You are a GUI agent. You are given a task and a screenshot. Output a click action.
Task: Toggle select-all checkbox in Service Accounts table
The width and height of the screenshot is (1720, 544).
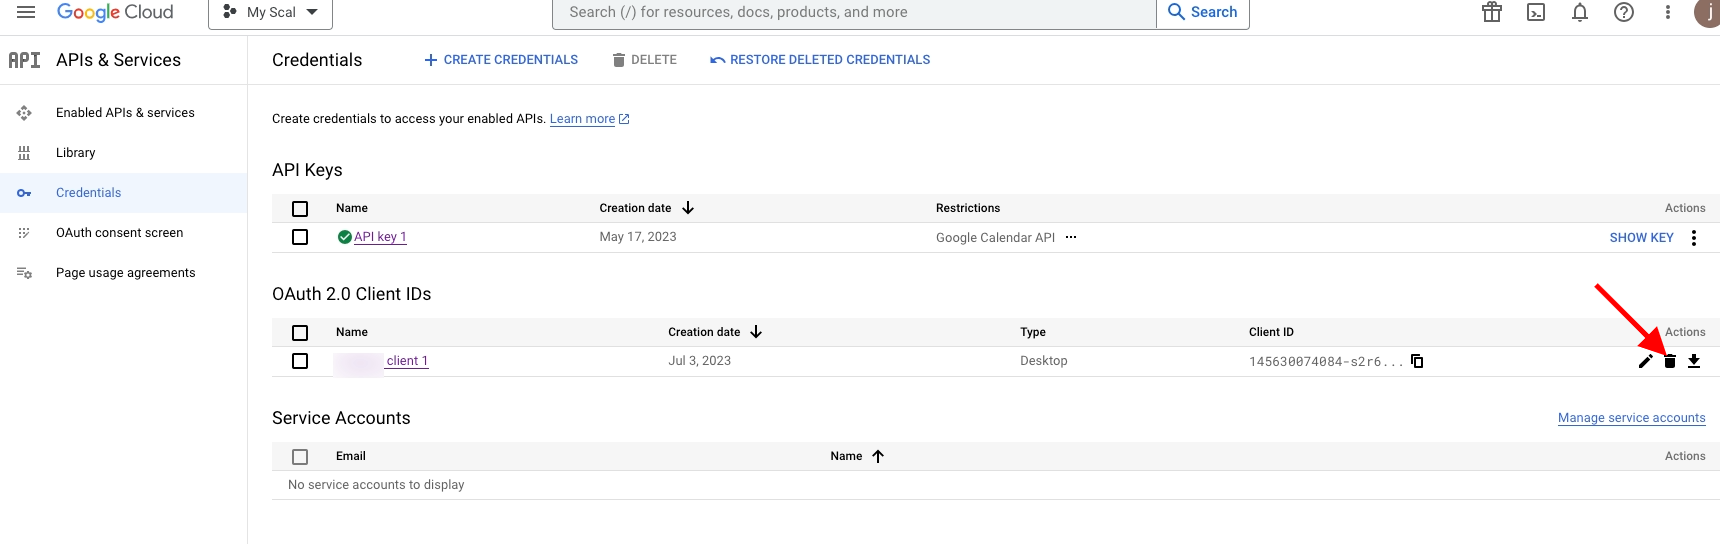(300, 456)
